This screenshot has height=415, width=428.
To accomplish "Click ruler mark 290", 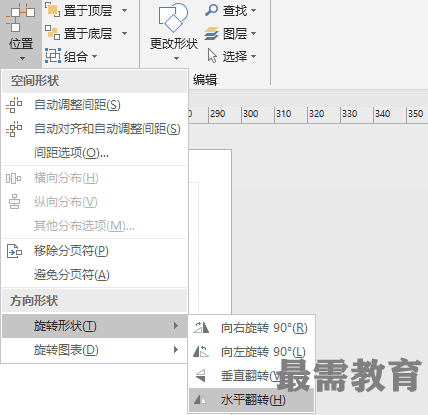I will [x=218, y=114].
